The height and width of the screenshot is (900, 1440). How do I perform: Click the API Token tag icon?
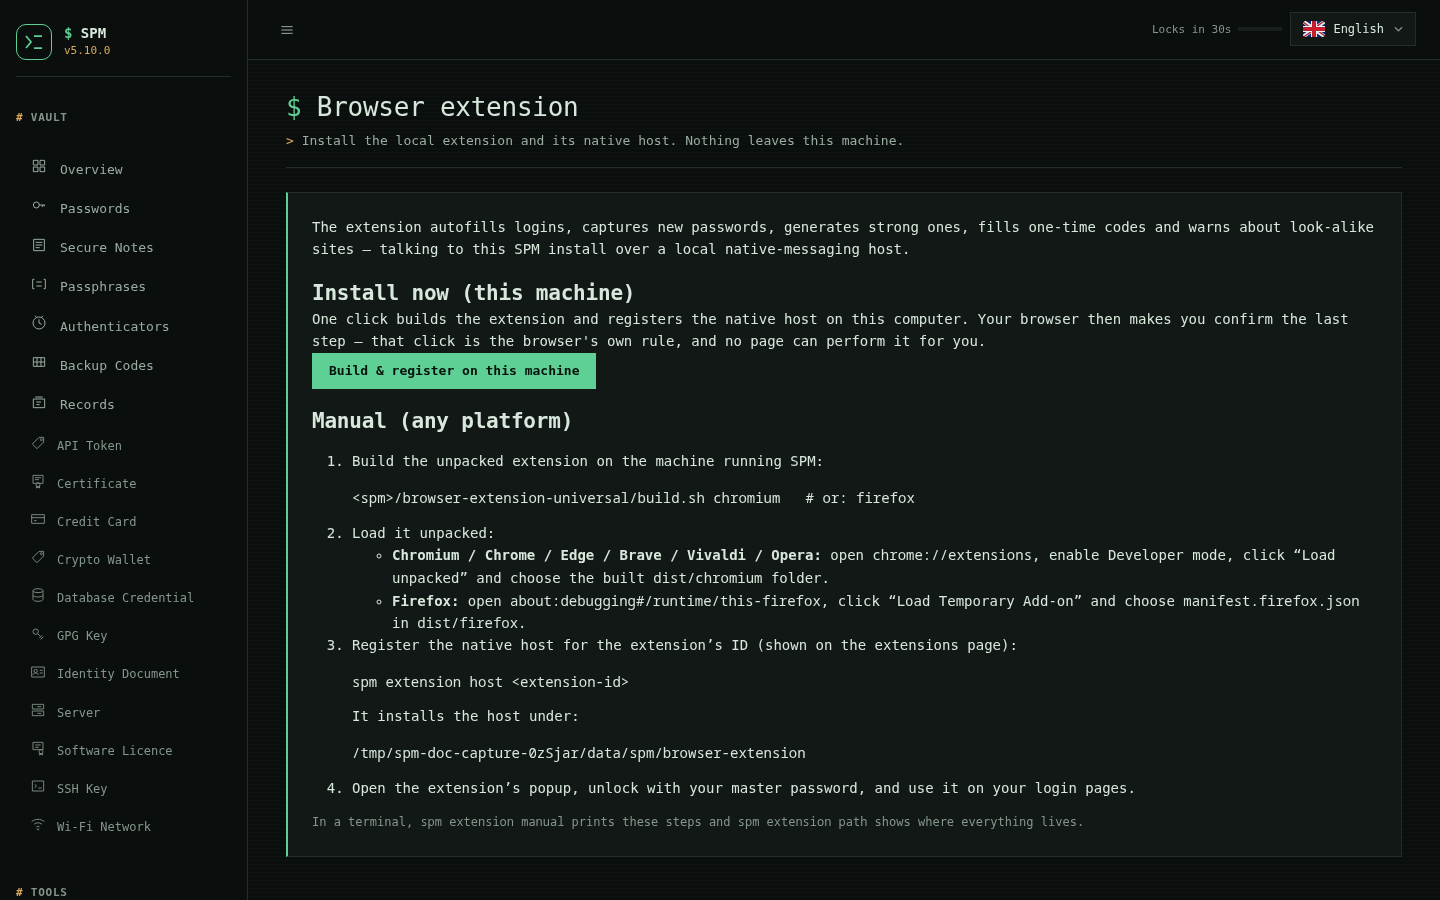point(38,443)
